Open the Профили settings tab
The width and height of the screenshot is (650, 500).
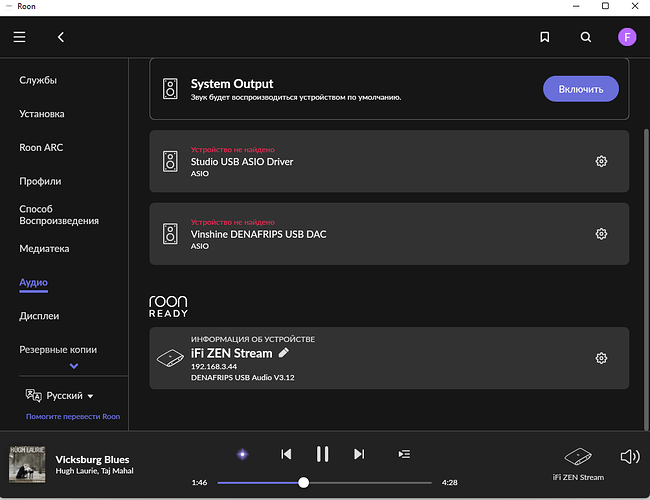click(40, 181)
